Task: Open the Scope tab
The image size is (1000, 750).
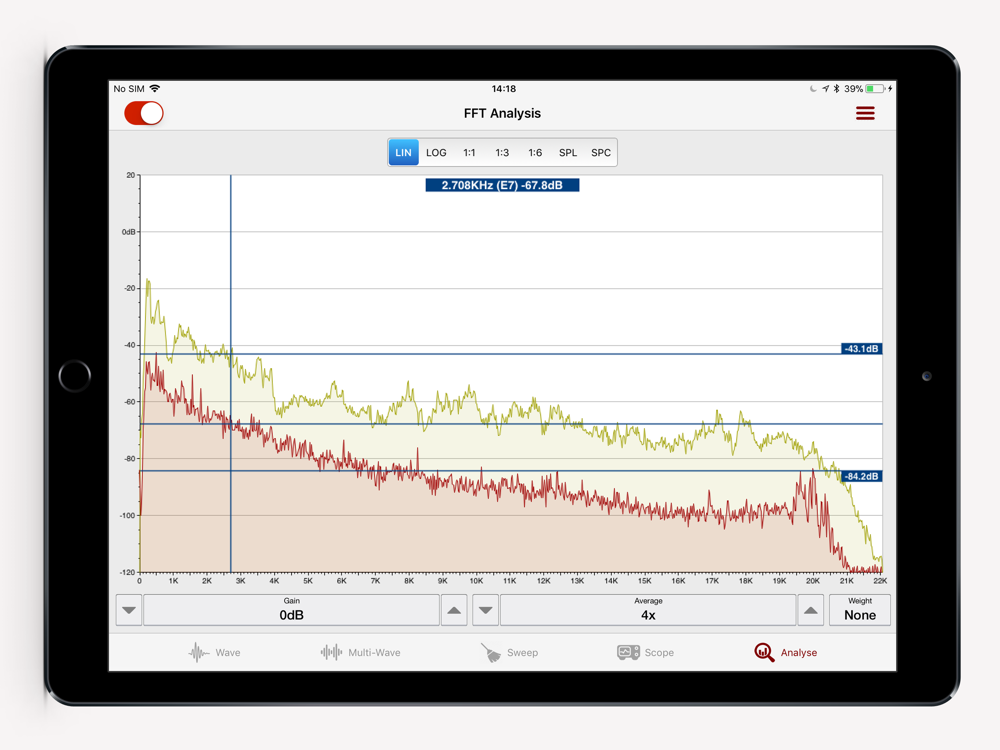Action: pos(645,652)
